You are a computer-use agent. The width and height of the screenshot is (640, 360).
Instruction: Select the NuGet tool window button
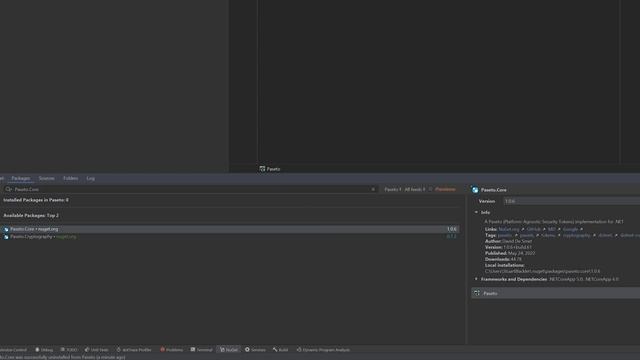[229, 350]
